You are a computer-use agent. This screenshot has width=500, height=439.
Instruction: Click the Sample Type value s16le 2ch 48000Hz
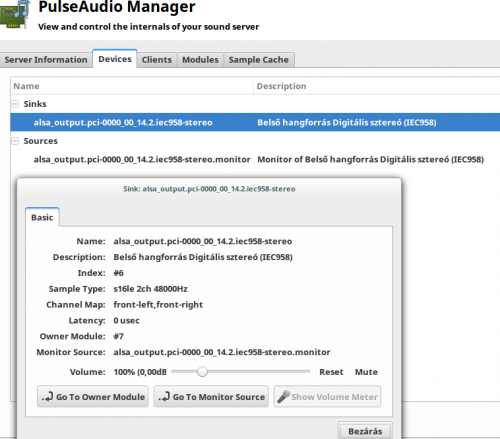tap(150, 289)
